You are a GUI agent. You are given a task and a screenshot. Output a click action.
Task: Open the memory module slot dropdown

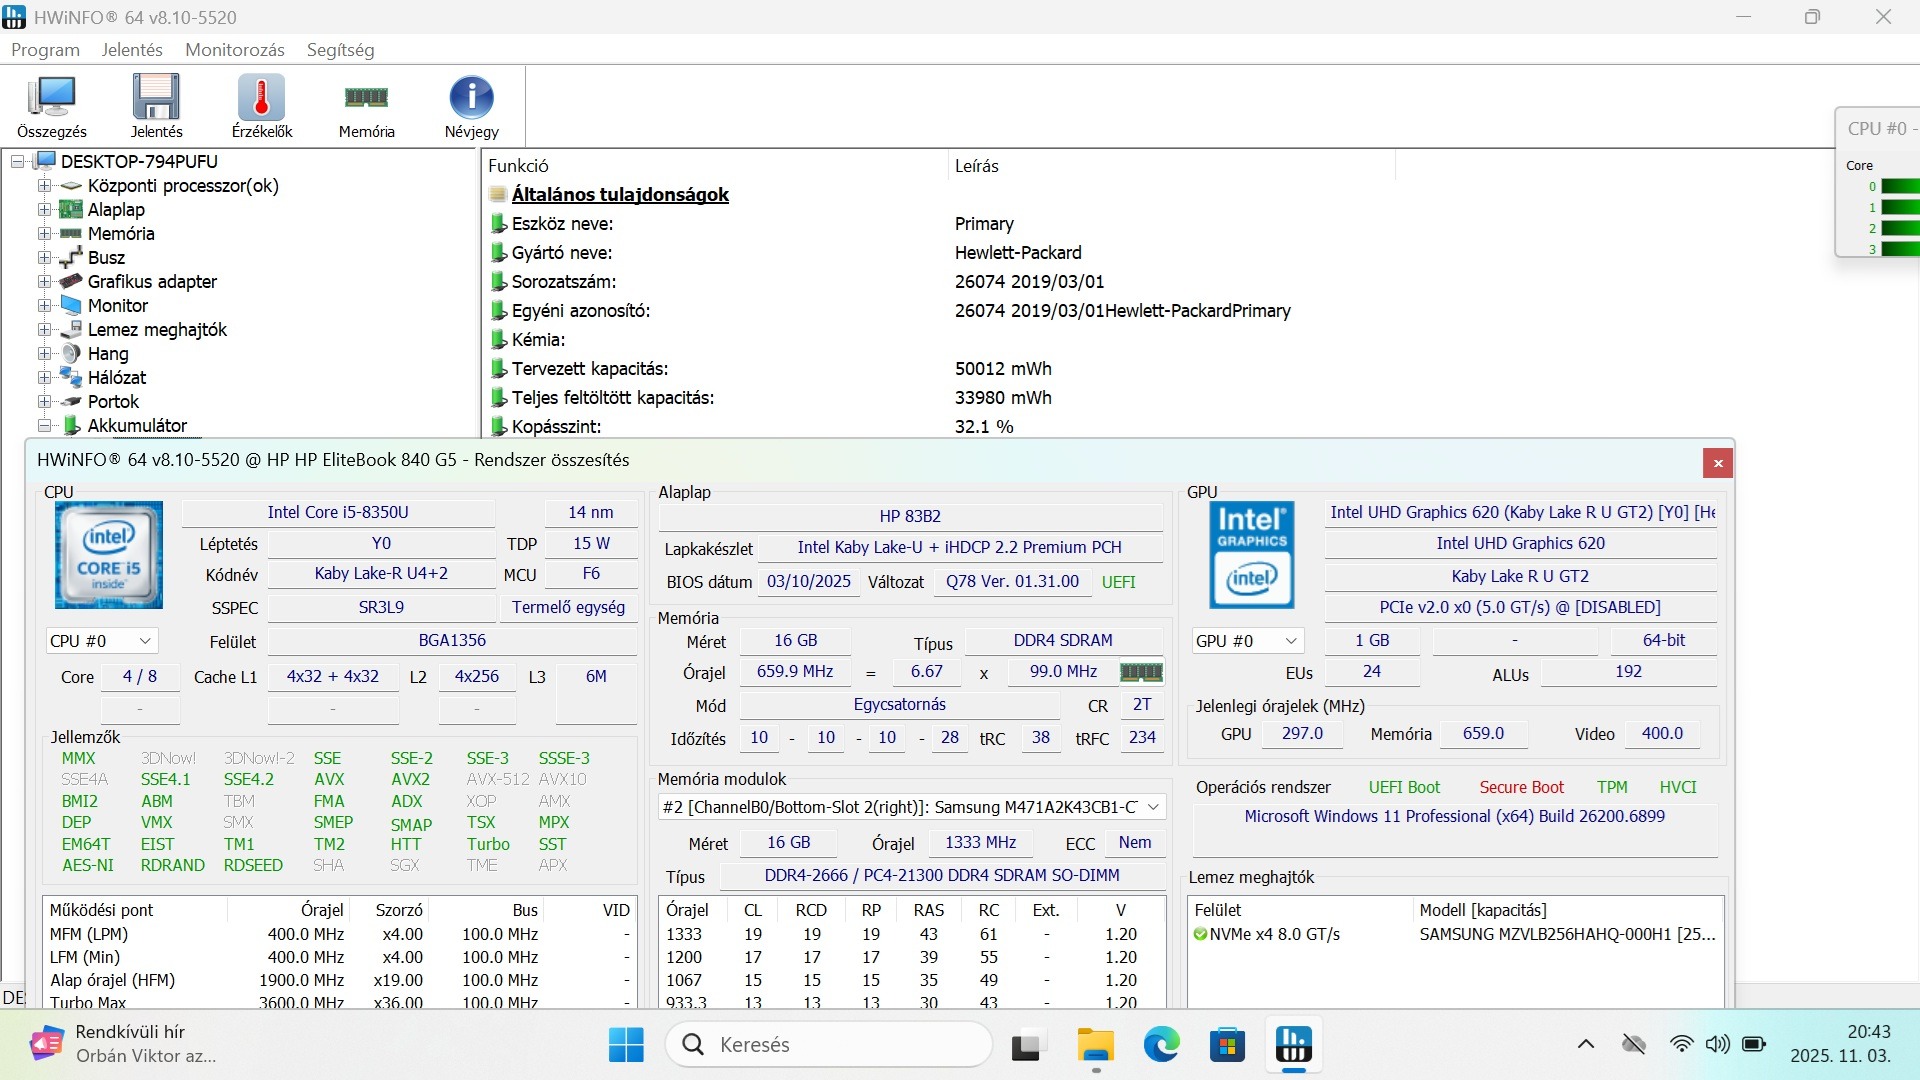(x=911, y=807)
